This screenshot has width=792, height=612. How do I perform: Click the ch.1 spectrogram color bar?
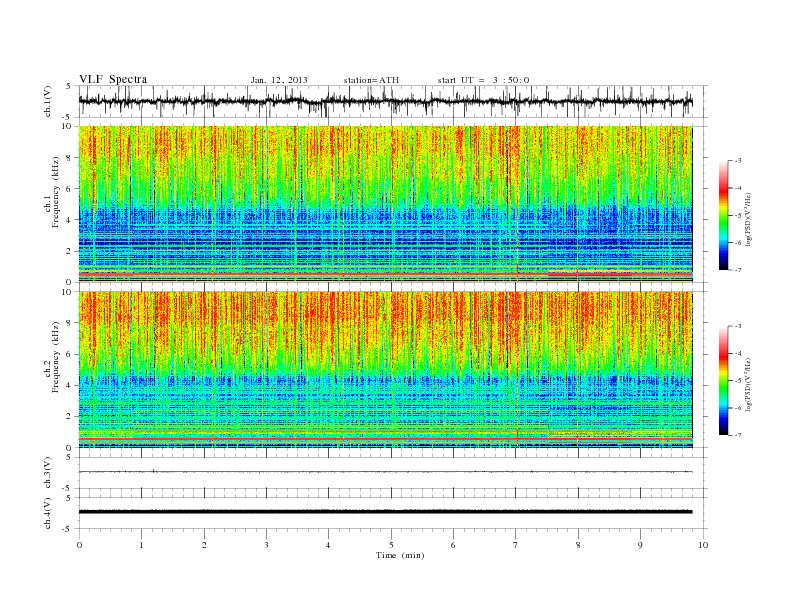click(723, 216)
